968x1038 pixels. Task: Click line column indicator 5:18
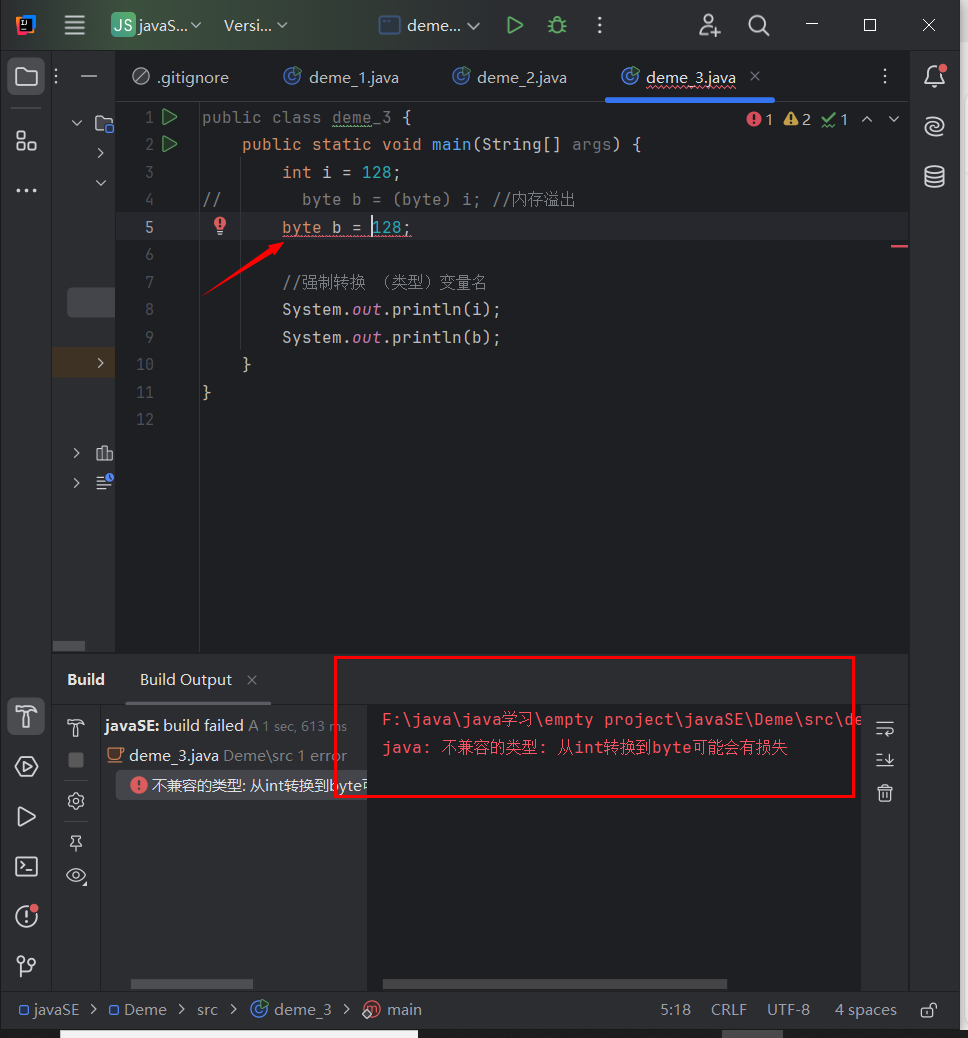pyautogui.click(x=675, y=1010)
